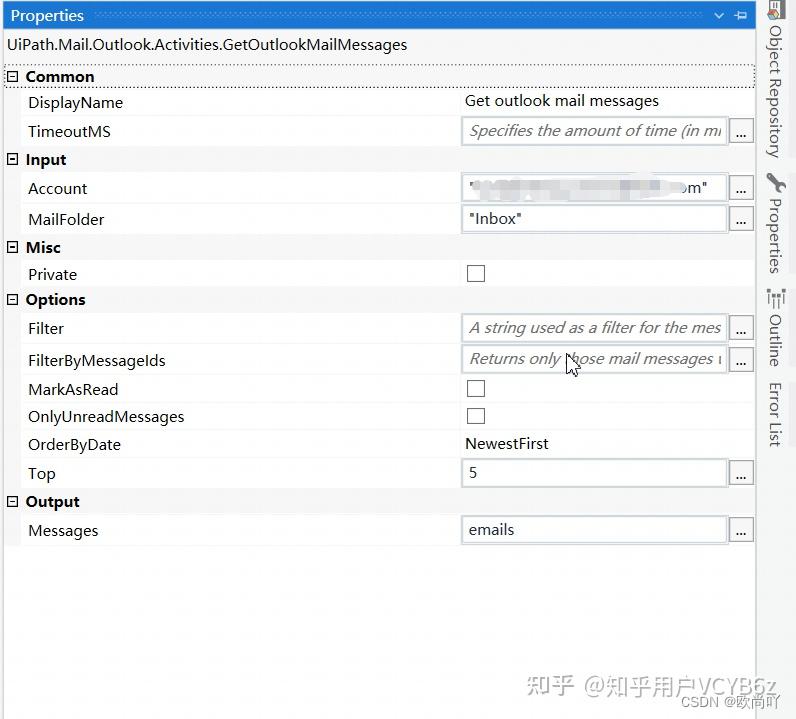Screen dimensions: 796x719
Task: Collapse the Misc section
Action: tap(12, 247)
